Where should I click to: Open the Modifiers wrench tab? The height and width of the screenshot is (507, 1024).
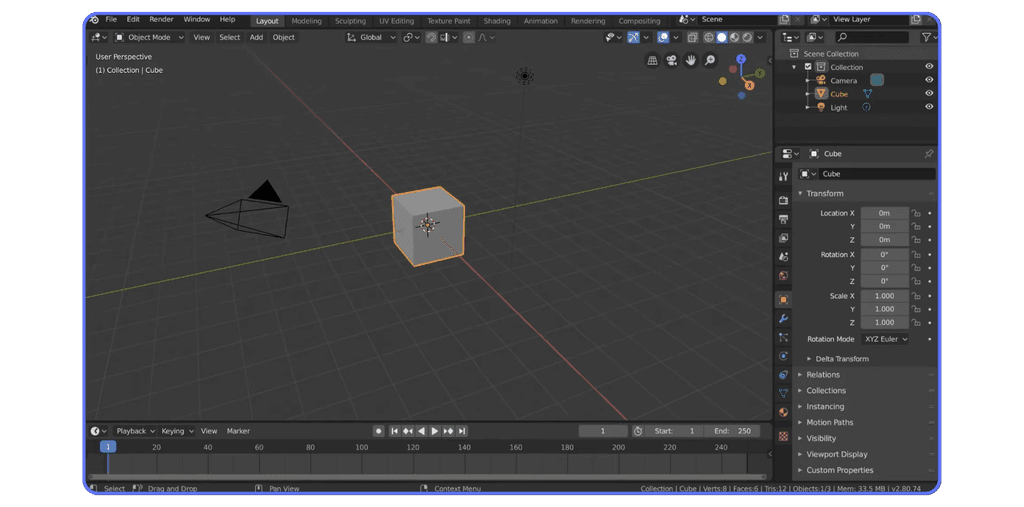784,319
